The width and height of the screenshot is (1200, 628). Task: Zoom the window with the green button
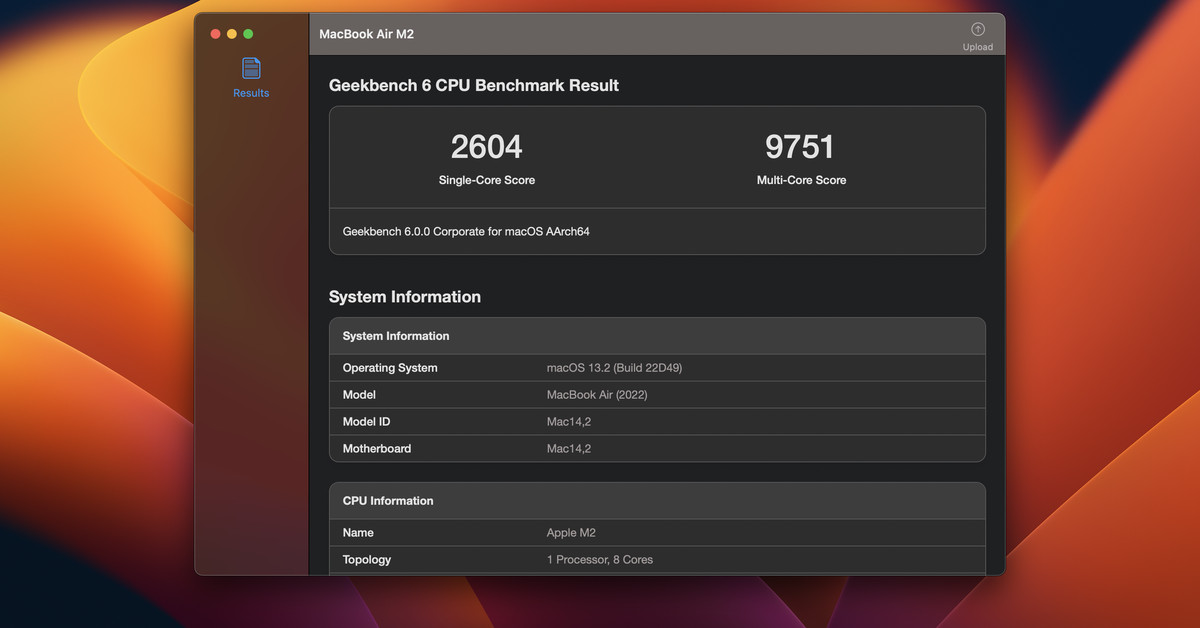[x=248, y=34]
